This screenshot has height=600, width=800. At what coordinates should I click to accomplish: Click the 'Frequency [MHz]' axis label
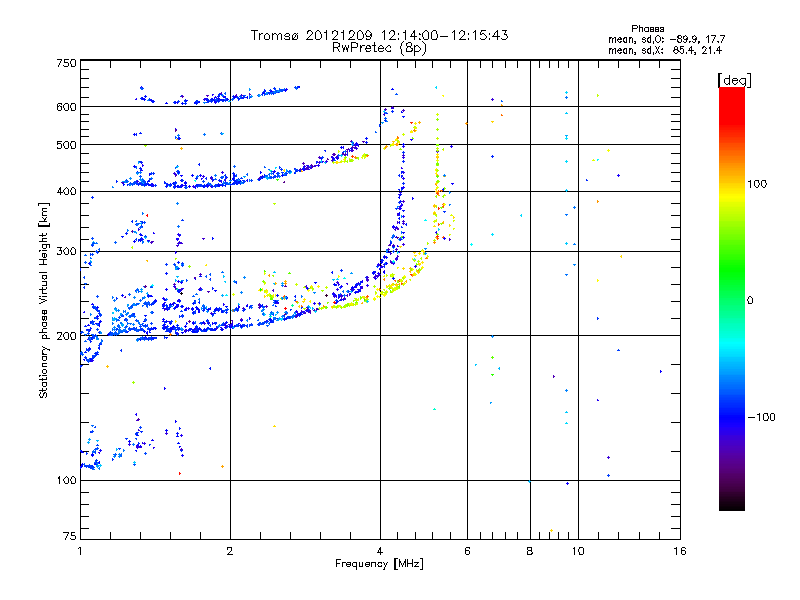(379, 564)
